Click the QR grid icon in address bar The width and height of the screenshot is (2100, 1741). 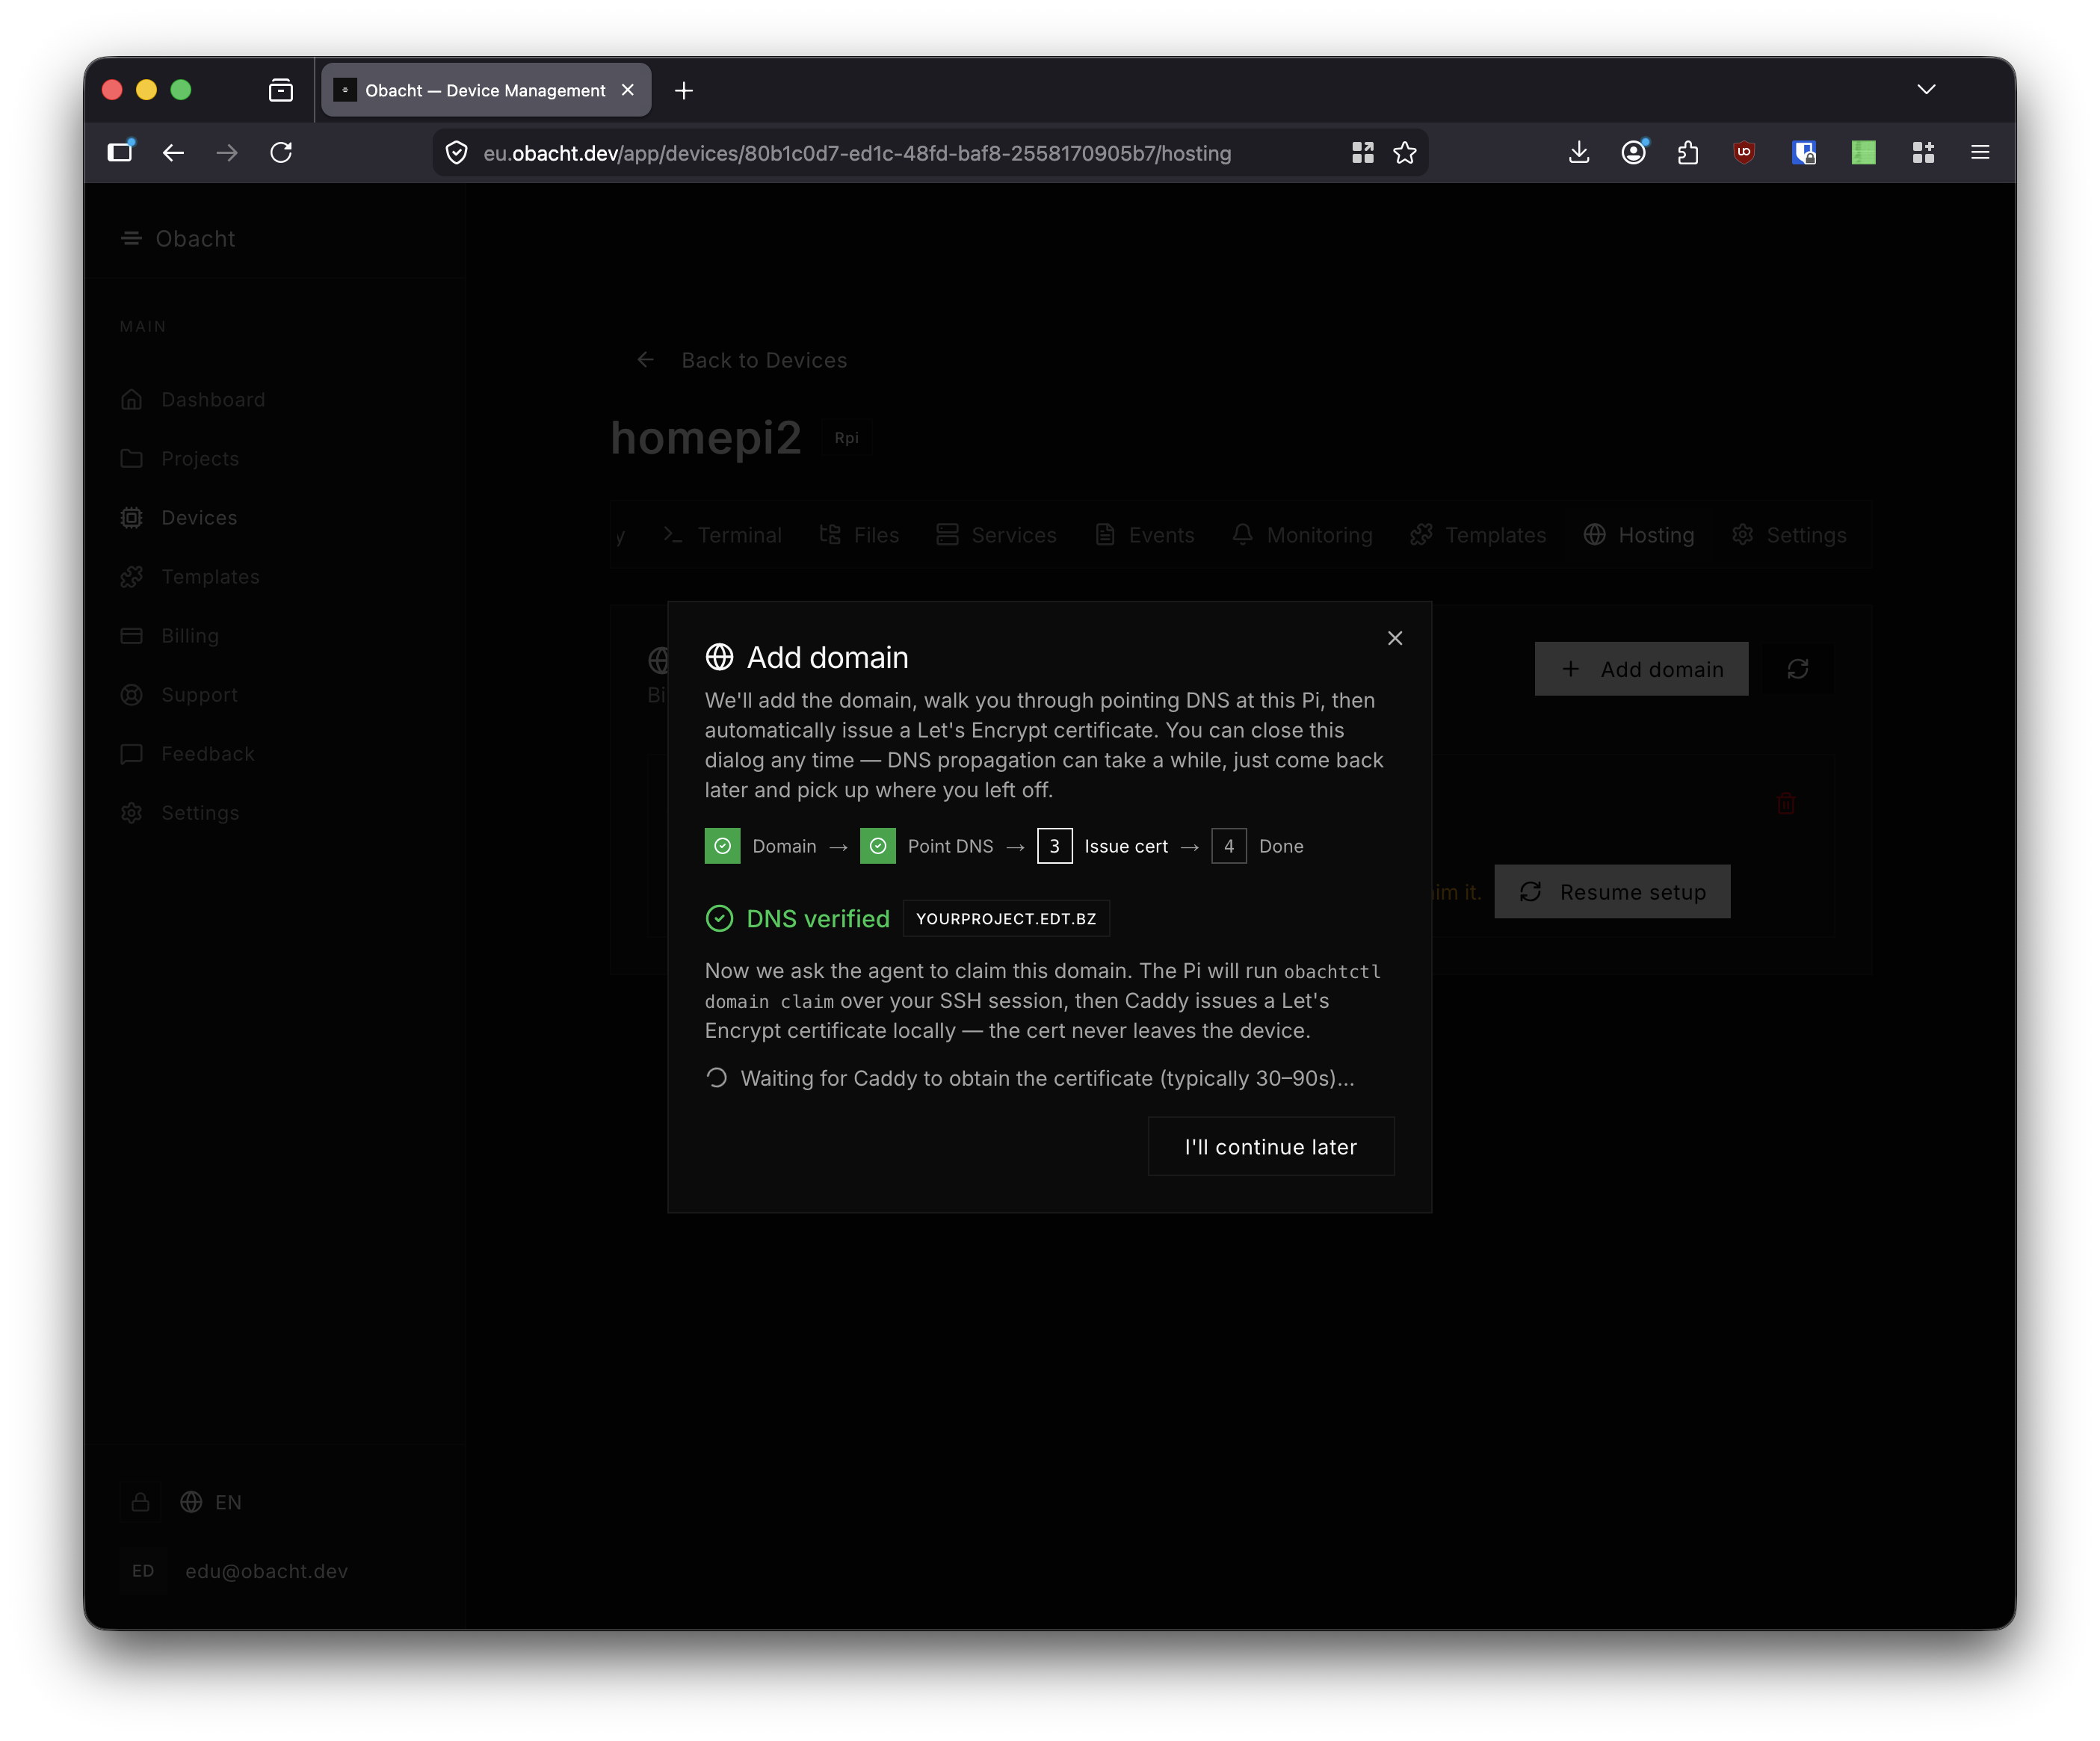1362,153
